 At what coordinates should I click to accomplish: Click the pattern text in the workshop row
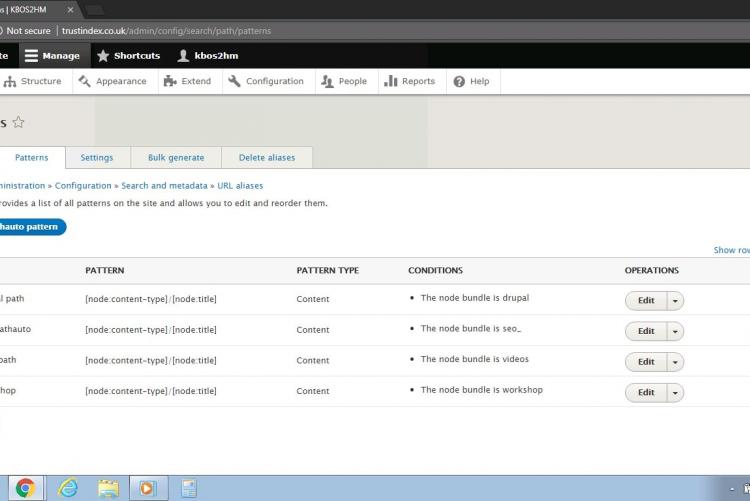coord(151,391)
